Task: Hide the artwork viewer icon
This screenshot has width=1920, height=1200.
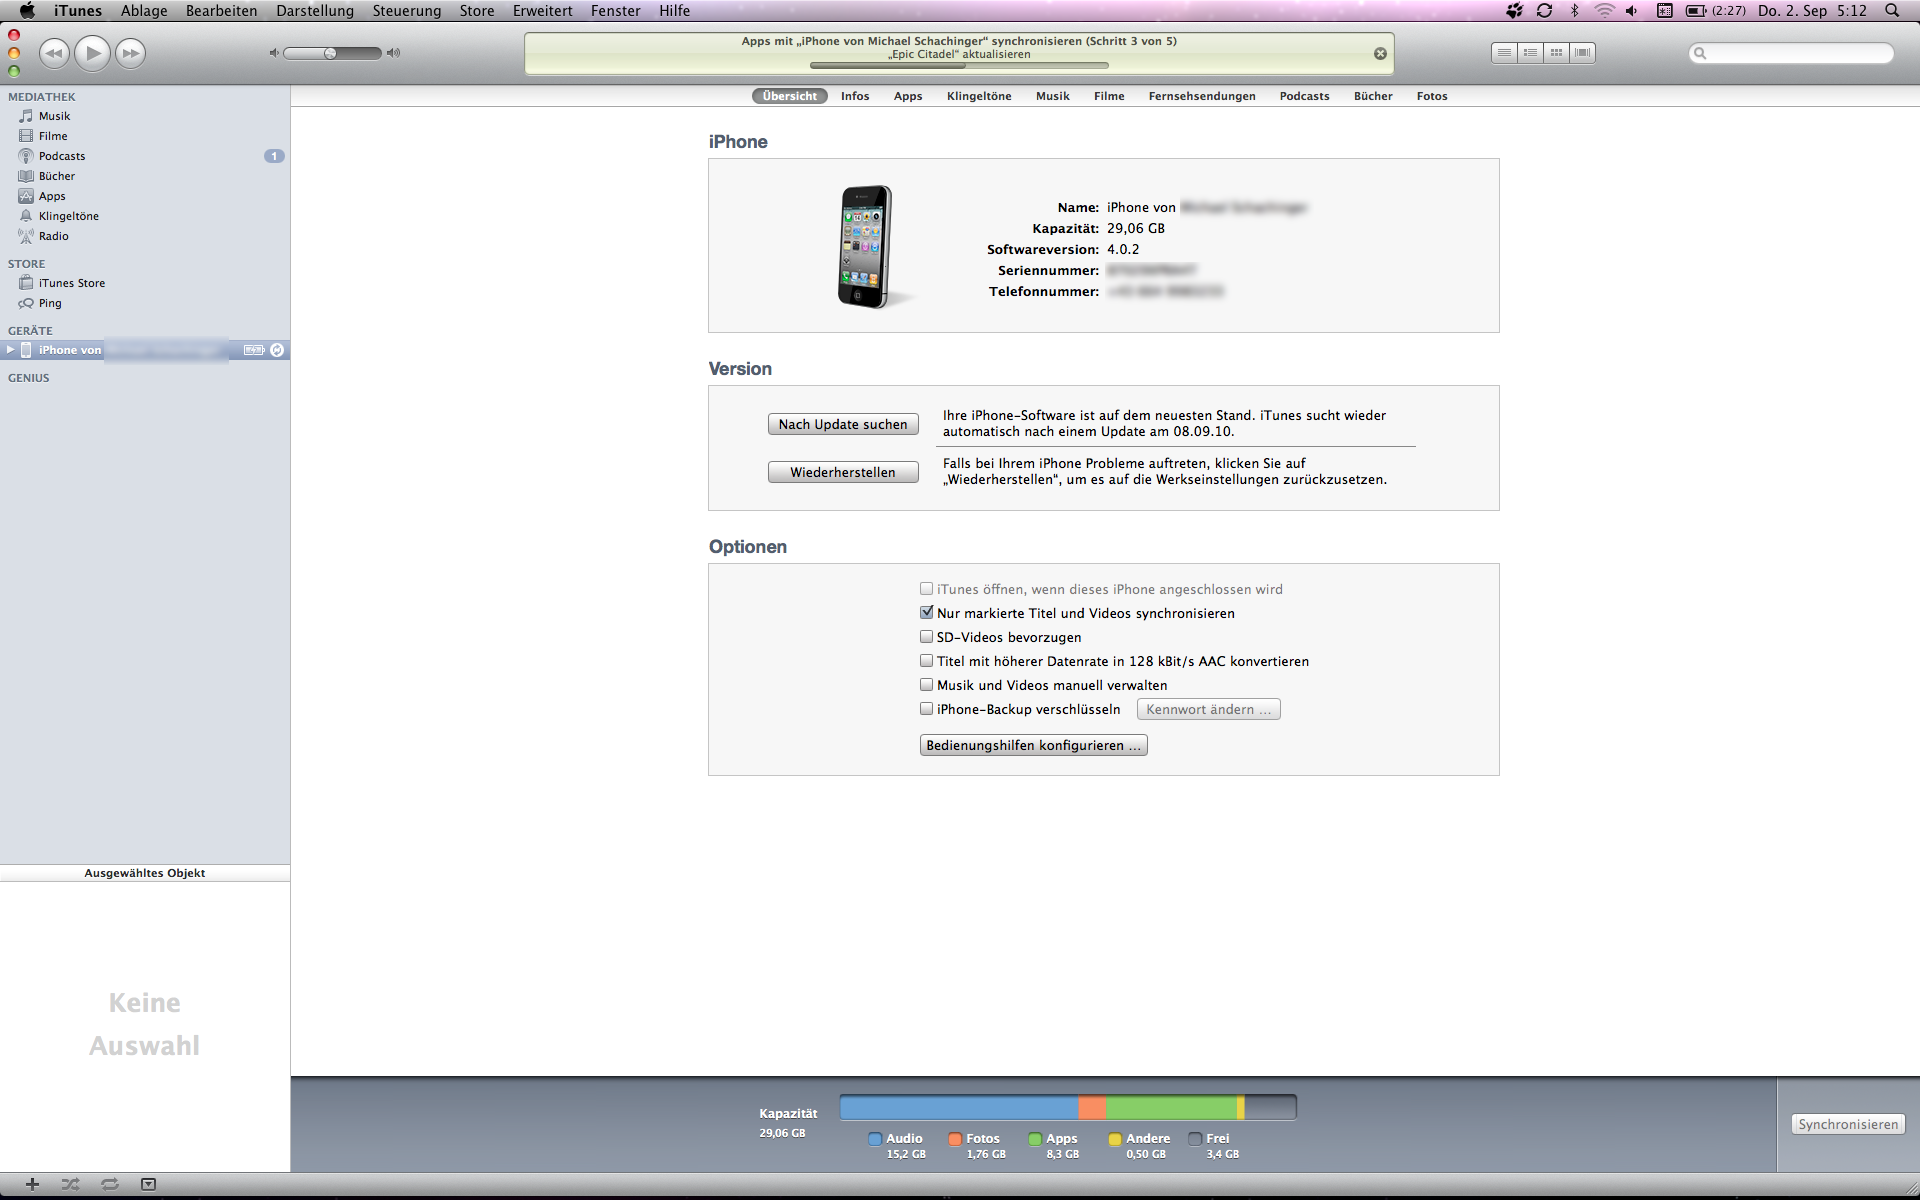Action: (148, 1184)
